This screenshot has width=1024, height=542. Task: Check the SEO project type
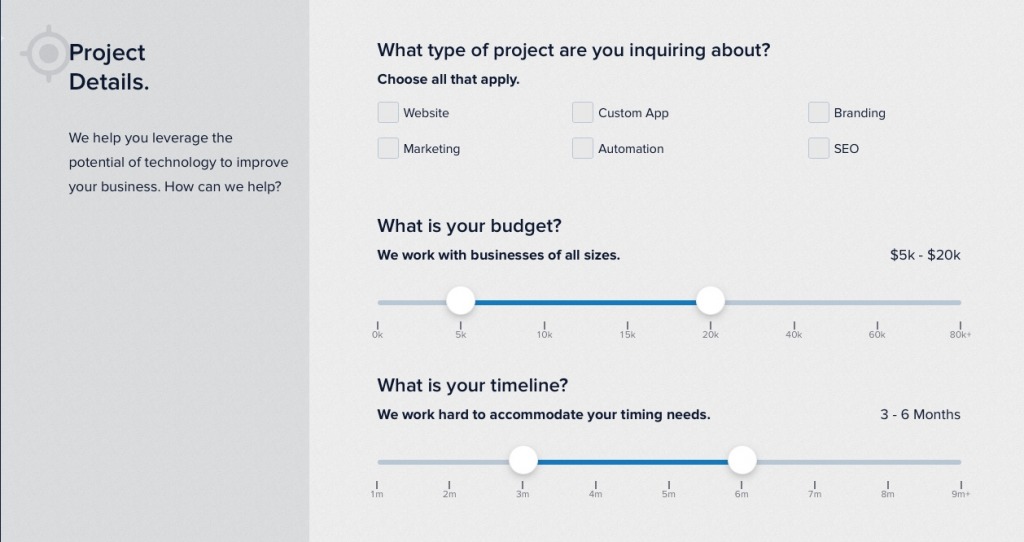tap(818, 148)
